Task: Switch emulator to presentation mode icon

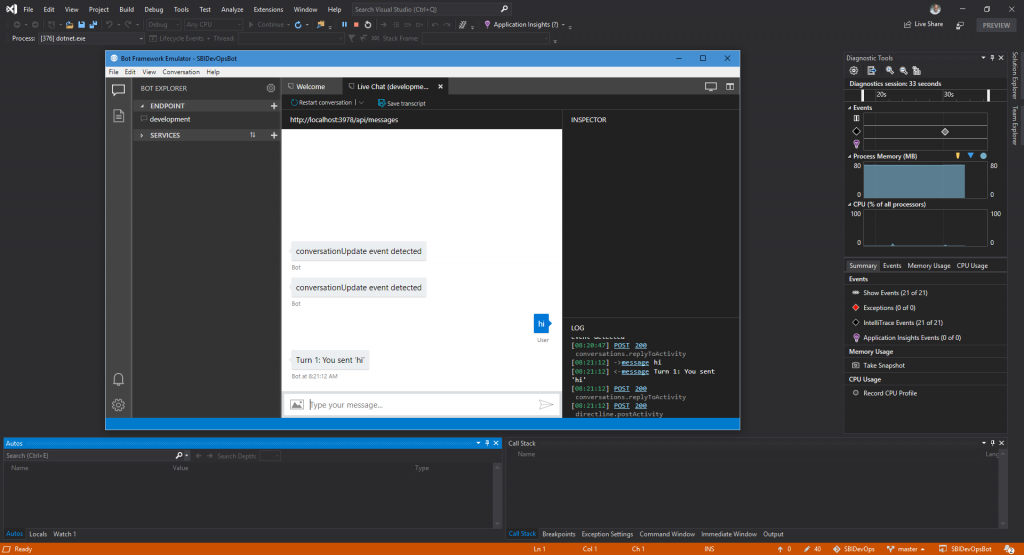Action: (x=711, y=87)
